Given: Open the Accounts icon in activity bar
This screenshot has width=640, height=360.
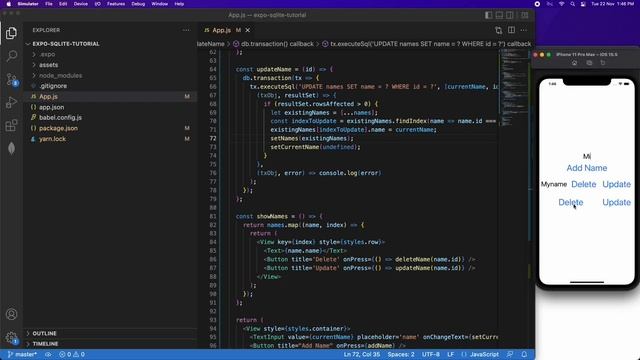Looking at the screenshot, I should click(x=11, y=314).
